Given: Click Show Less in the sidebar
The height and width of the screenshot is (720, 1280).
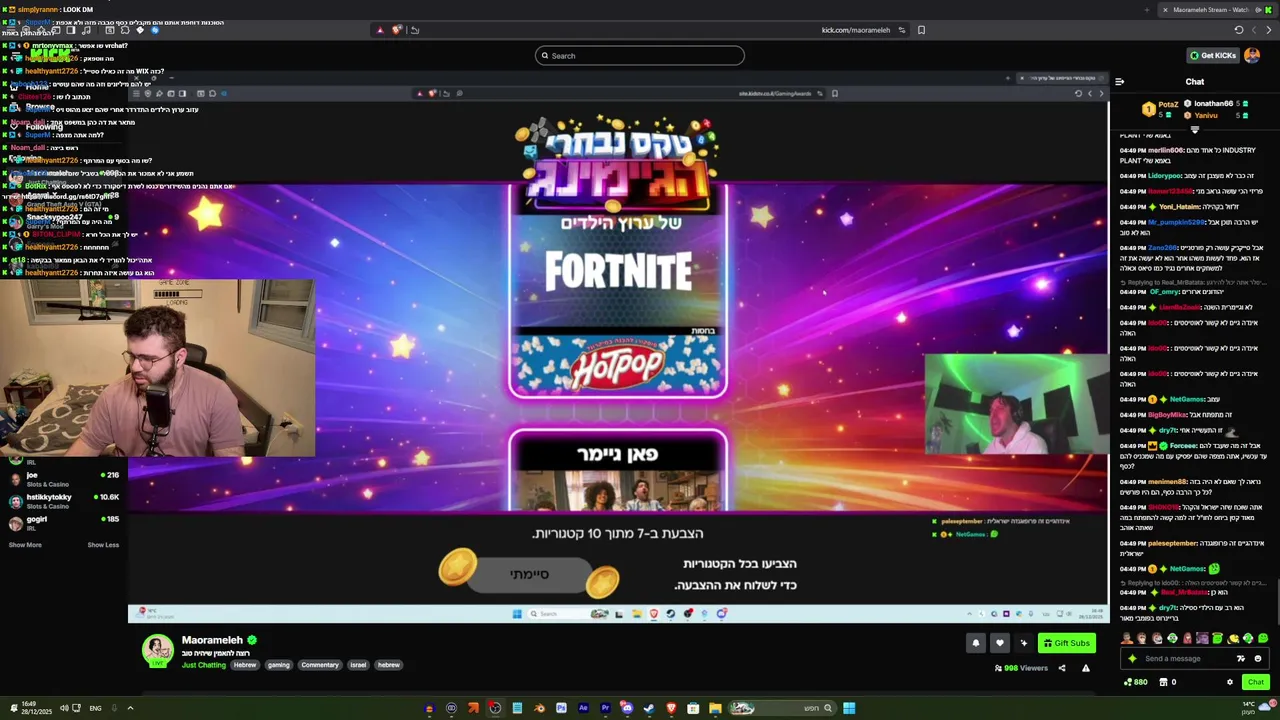Looking at the screenshot, I should coord(103,545).
